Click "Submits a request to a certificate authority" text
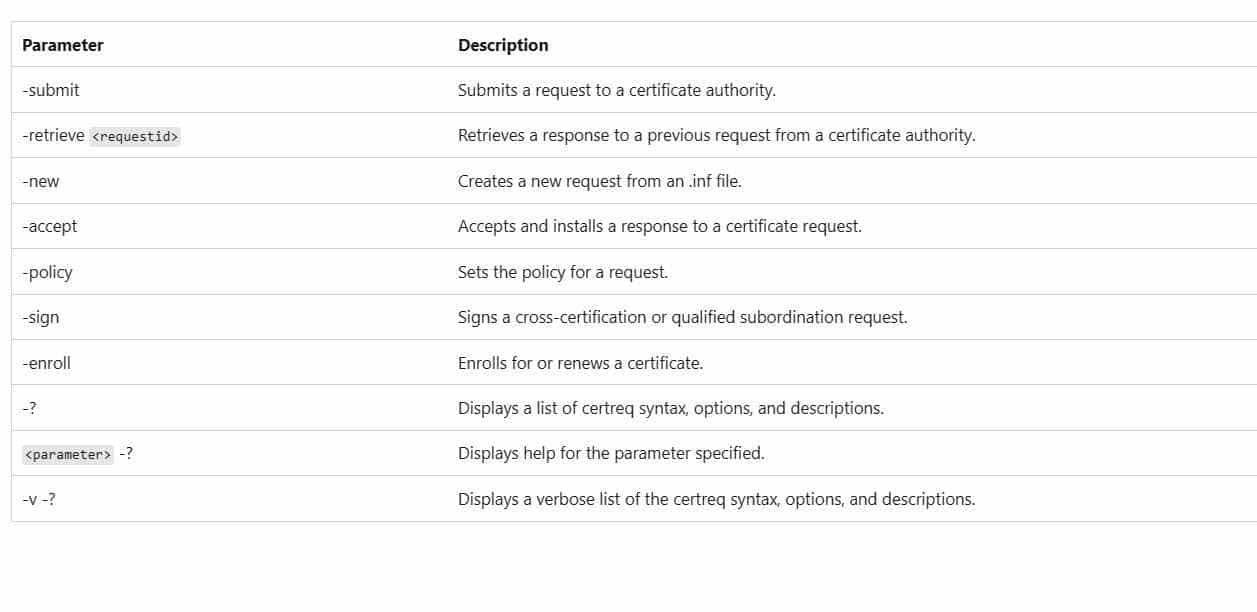1257x612 pixels. 616,90
